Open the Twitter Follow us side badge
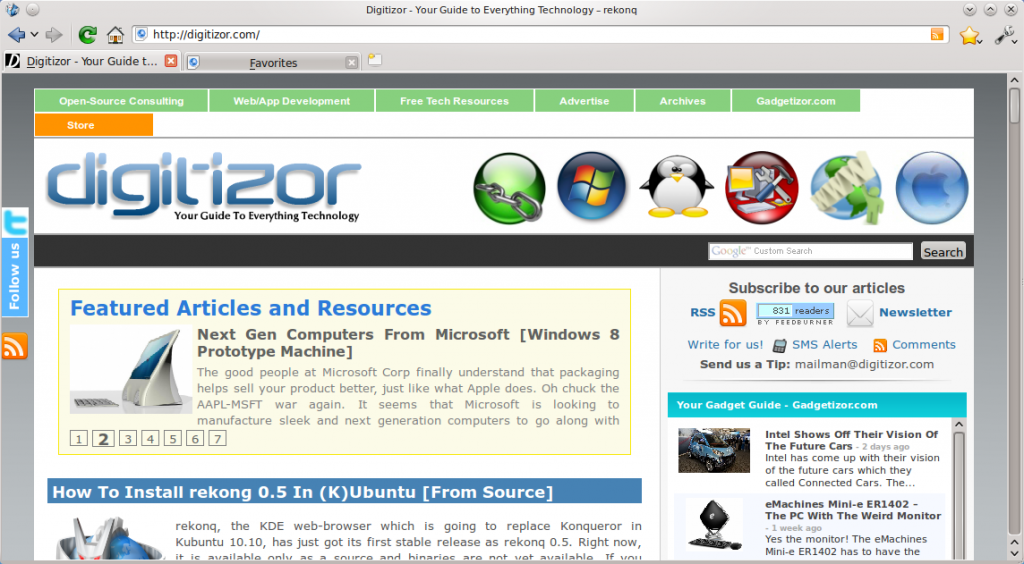Viewport: 1024px width, 564px height. pos(15,262)
